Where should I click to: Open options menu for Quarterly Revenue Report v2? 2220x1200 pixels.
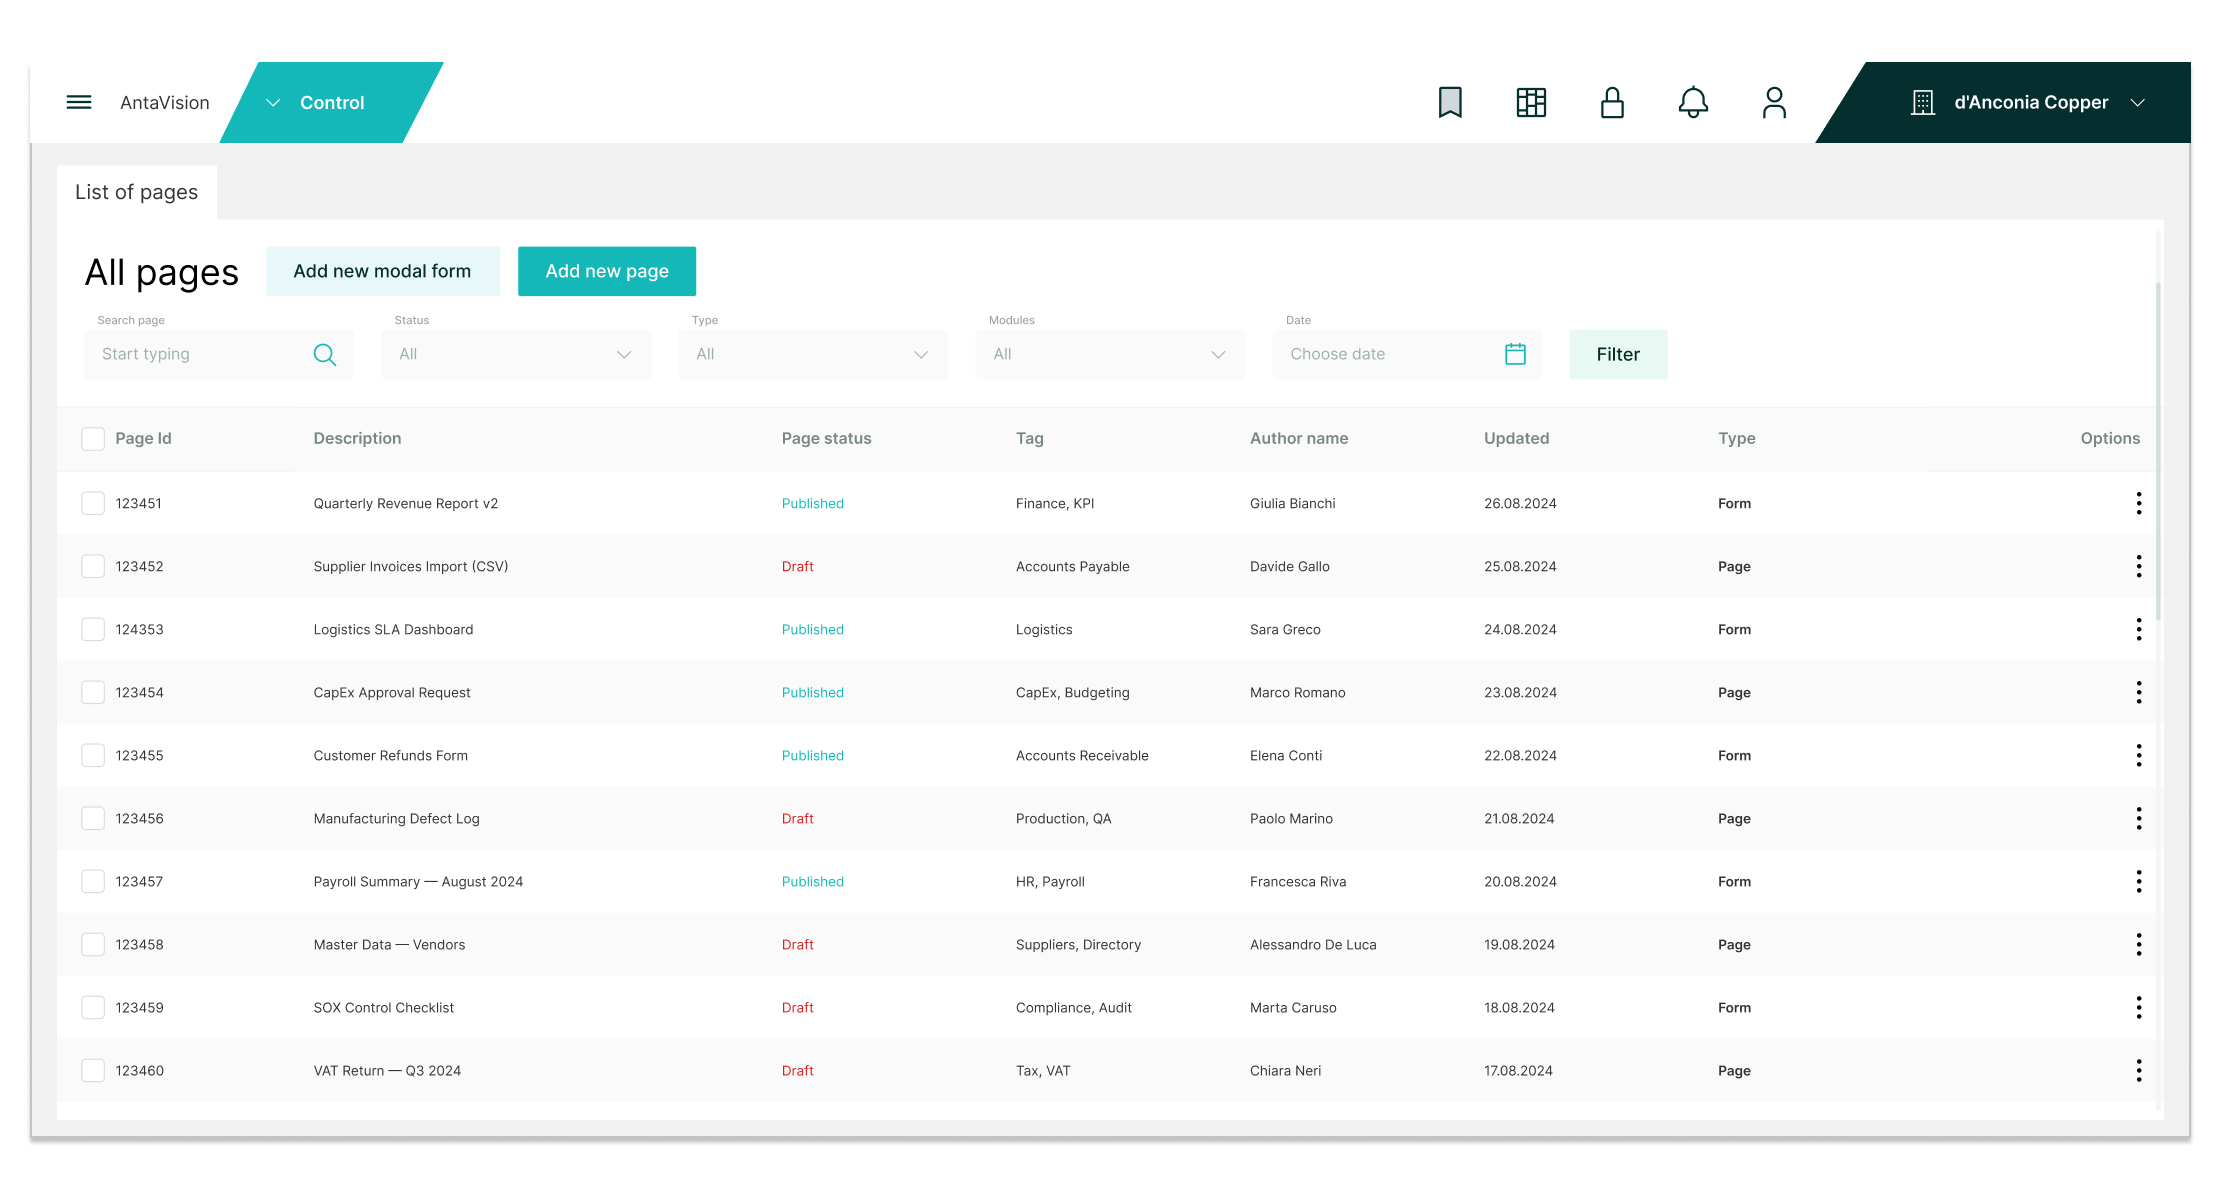(2139, 503)
